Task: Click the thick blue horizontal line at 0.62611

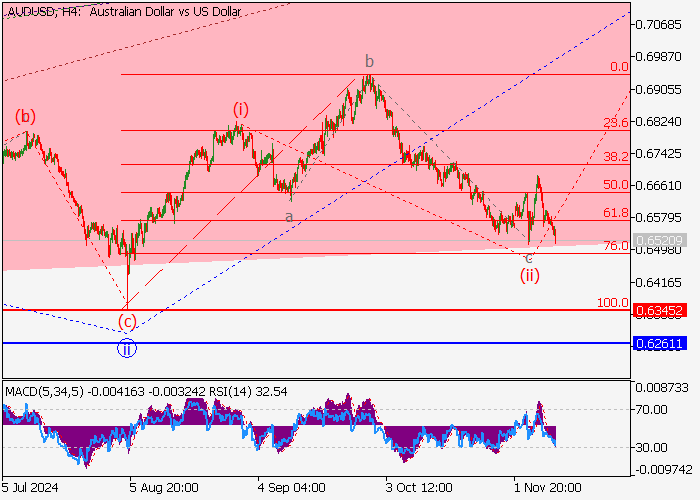Action: (x=317, y=343)
